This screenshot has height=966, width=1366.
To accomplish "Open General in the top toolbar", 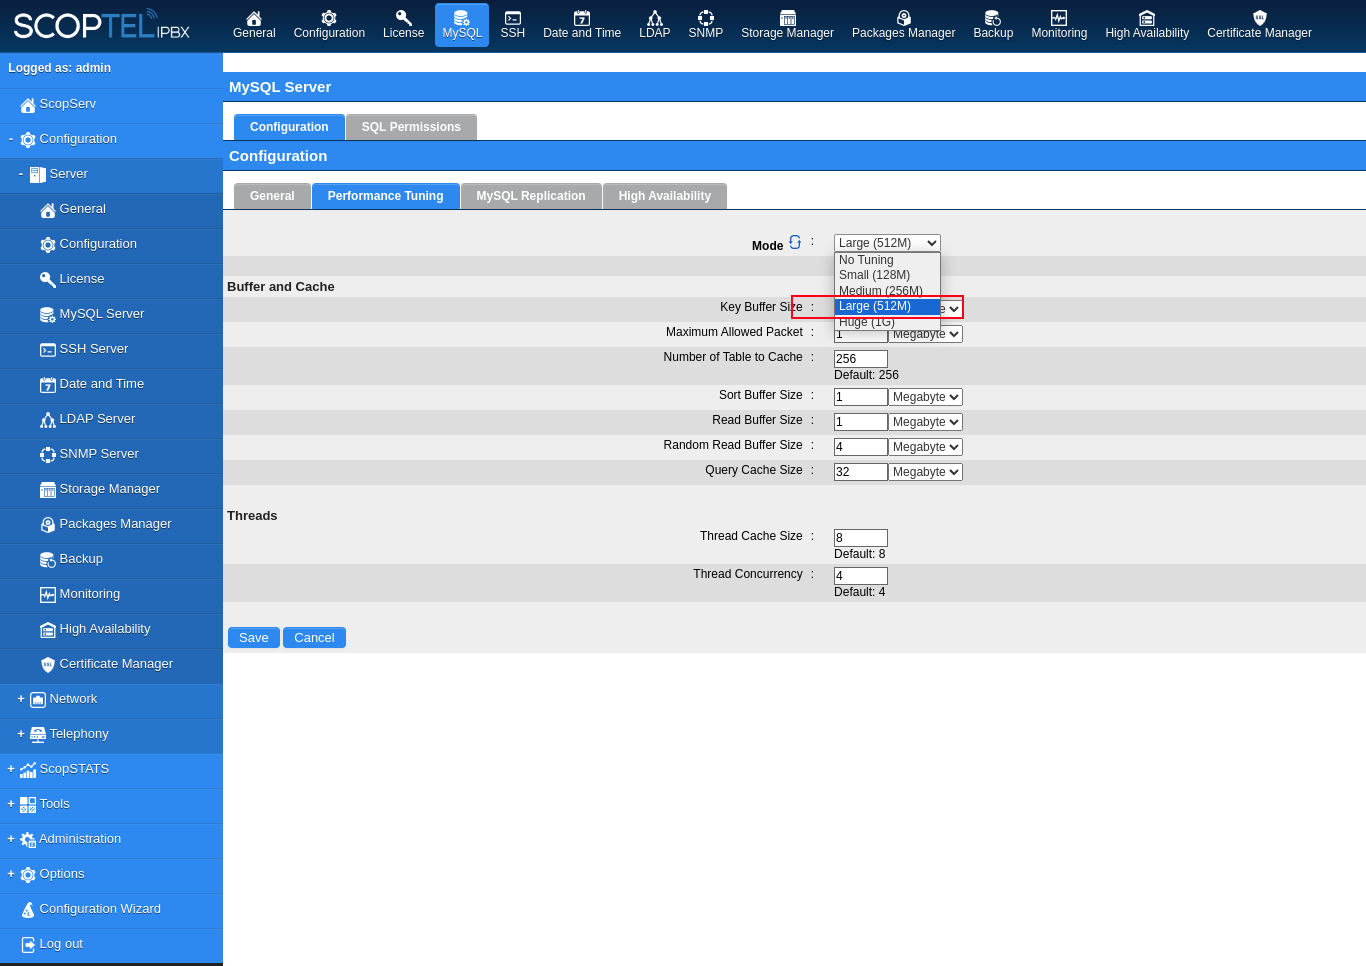I will coord(254,25).
